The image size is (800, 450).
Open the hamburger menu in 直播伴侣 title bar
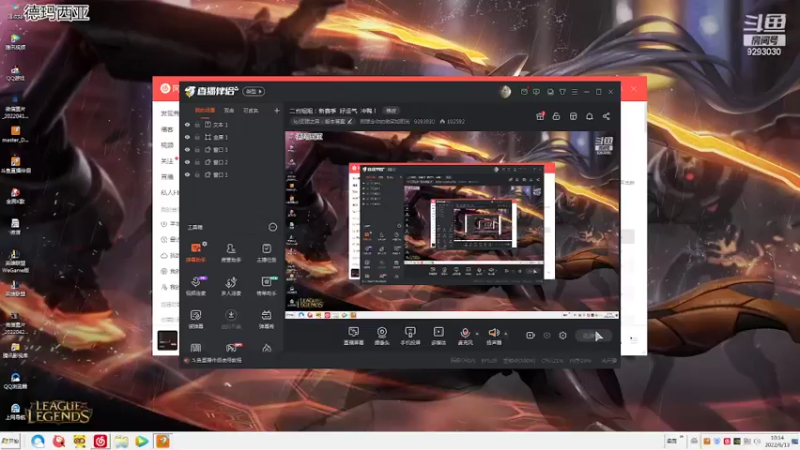tap(574, 92)
